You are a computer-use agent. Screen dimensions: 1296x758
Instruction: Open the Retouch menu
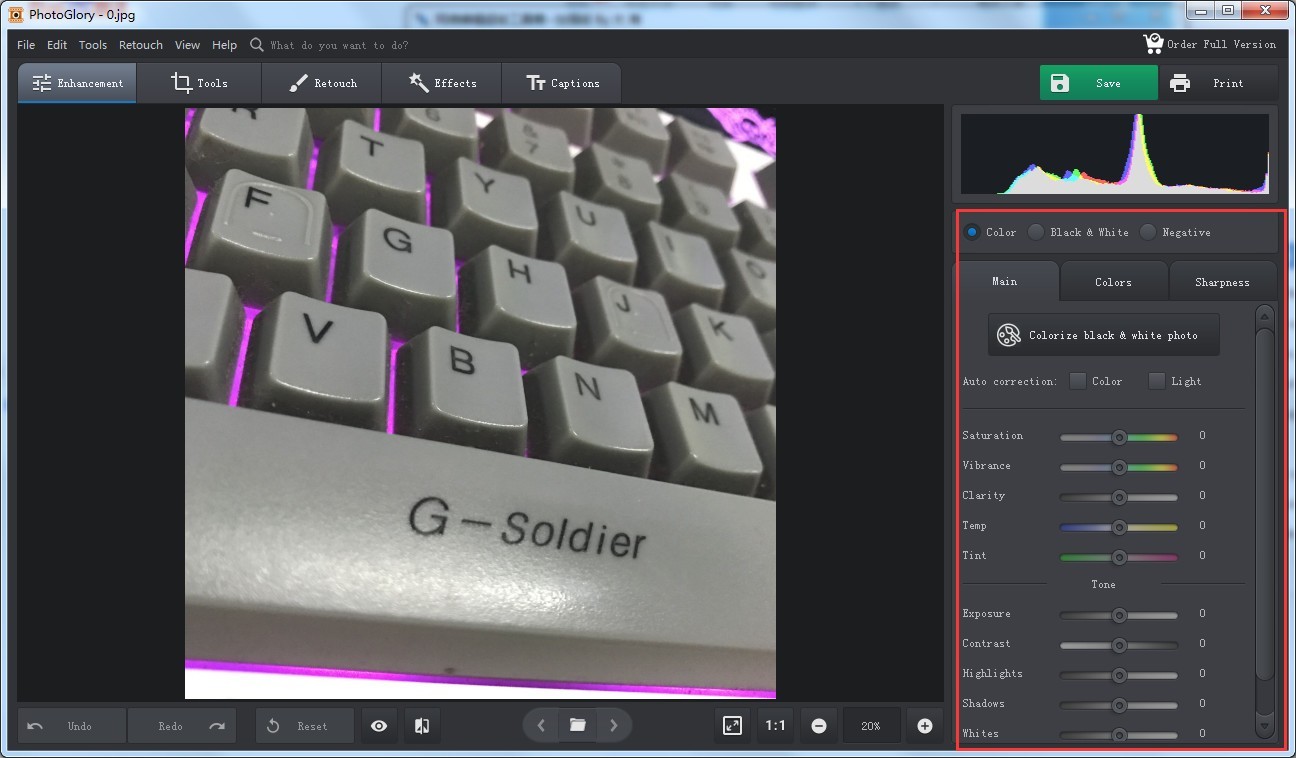(140, 44)
